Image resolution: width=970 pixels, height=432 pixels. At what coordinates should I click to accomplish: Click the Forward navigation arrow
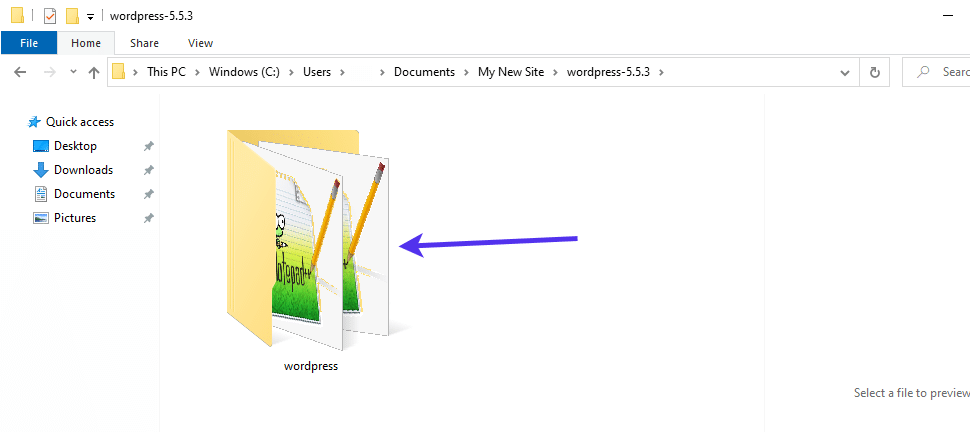pos(48,72)
